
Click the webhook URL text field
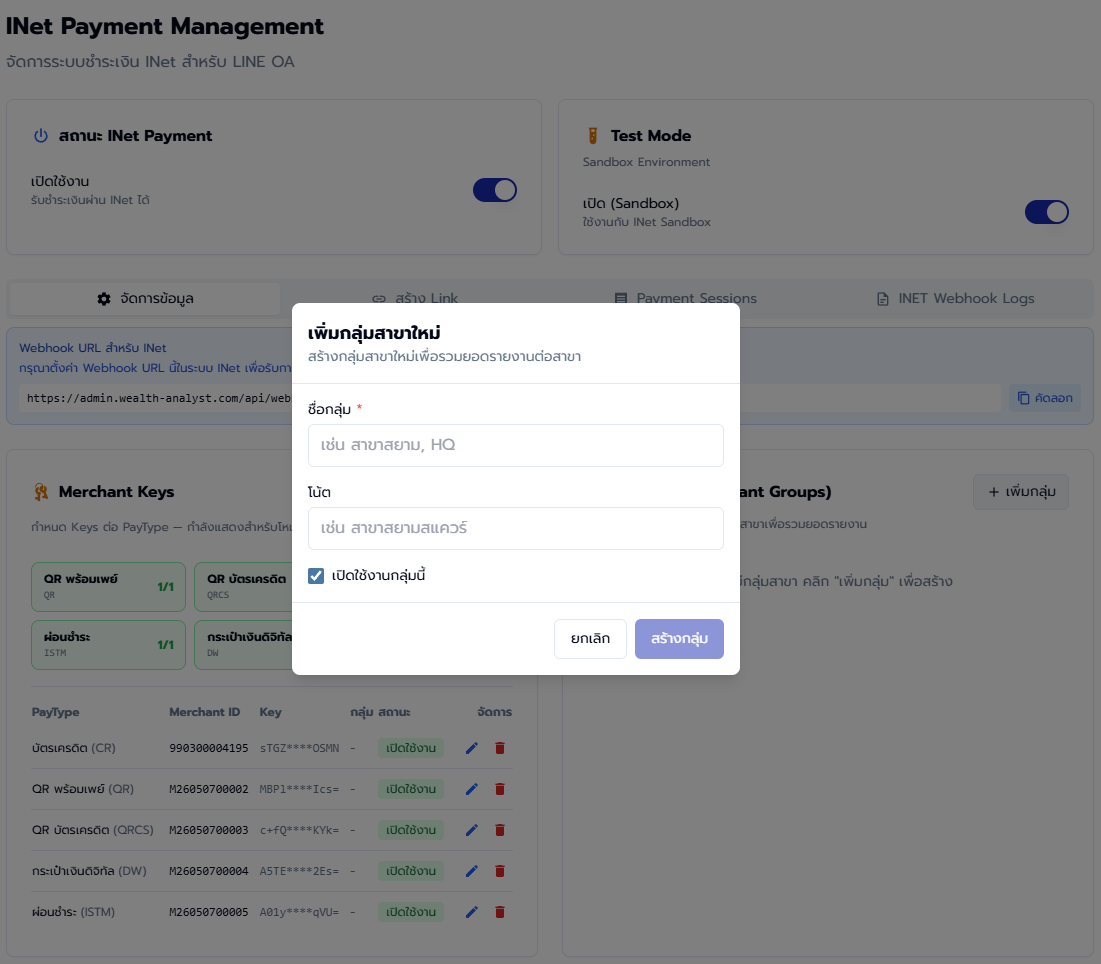(510, 398)
